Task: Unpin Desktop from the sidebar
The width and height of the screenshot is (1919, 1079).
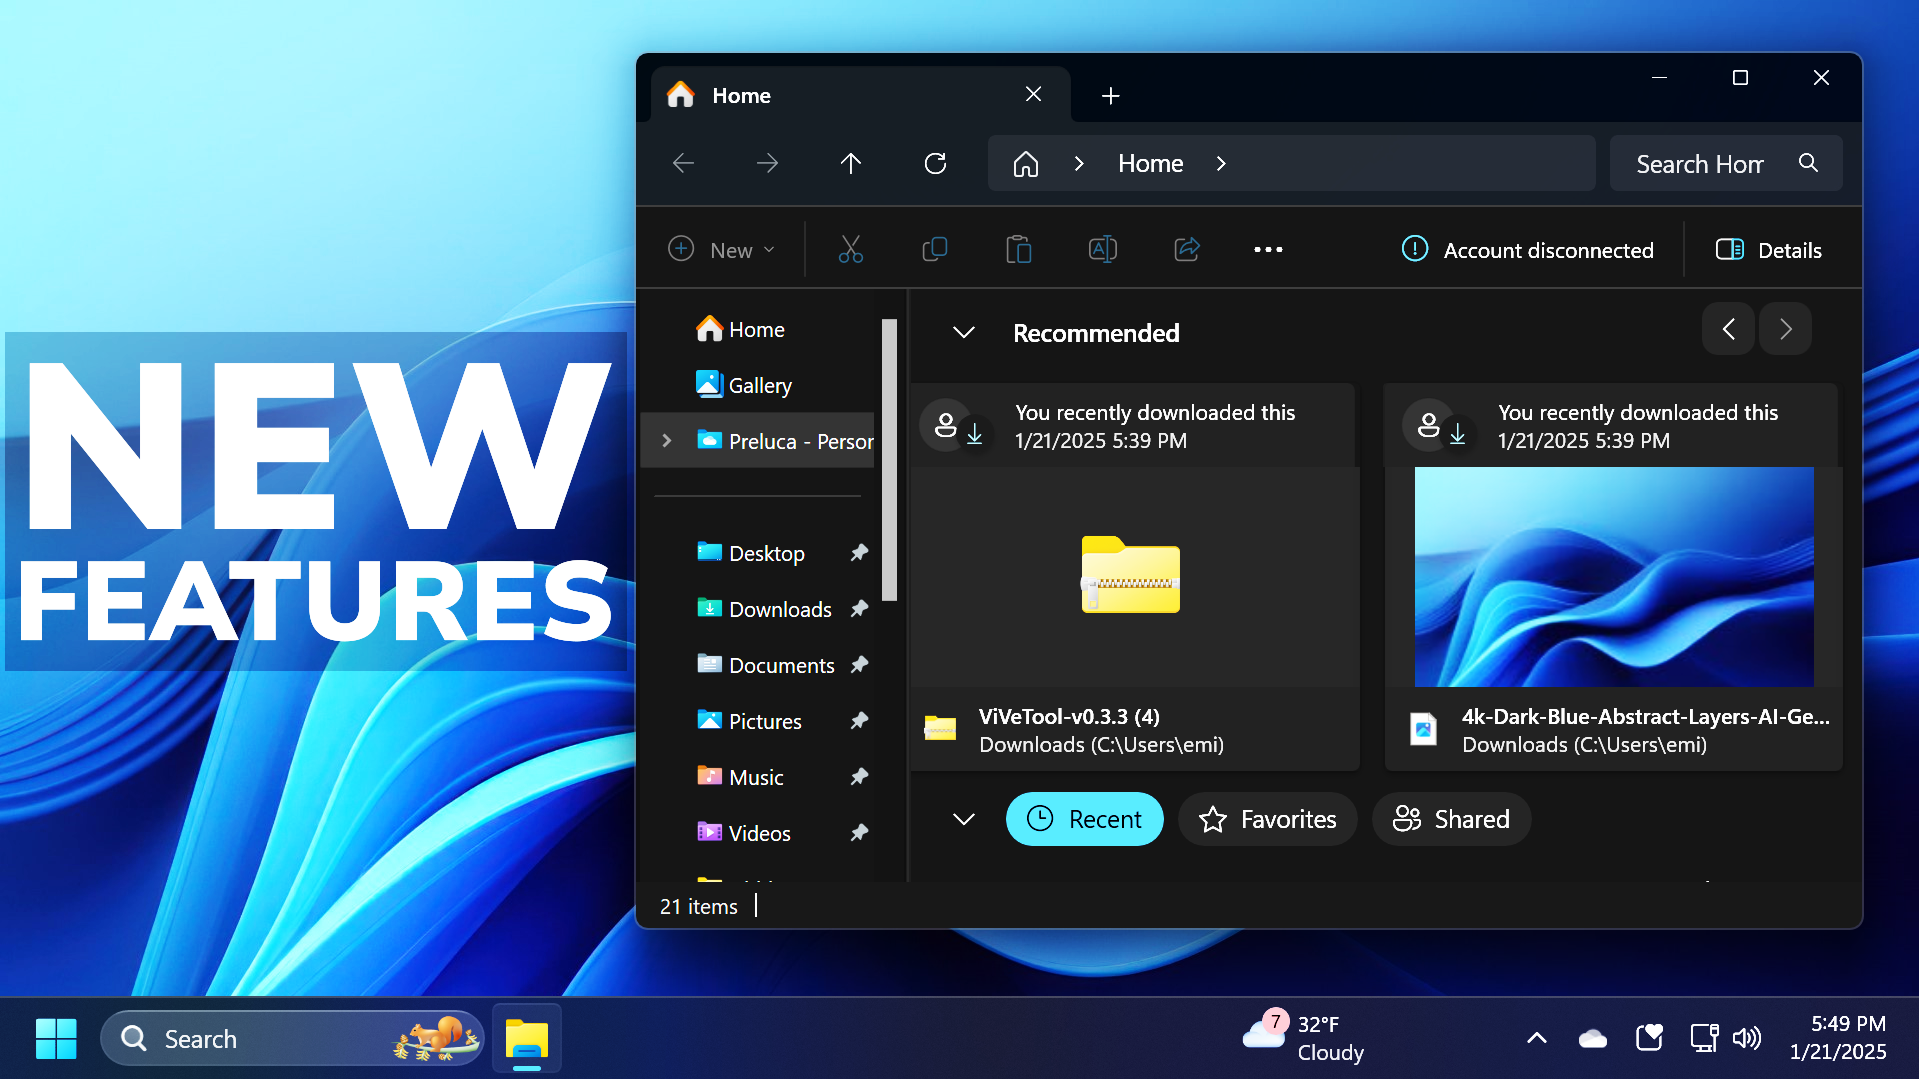Action: [860, 552]
